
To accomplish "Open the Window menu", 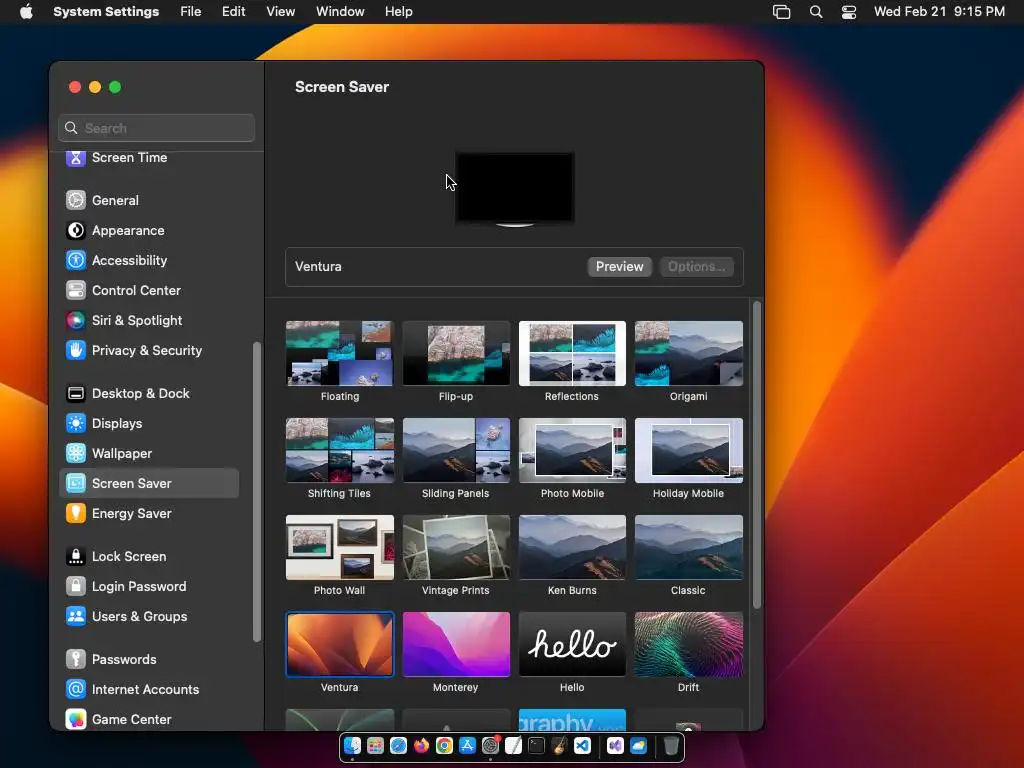I will 340,12.
